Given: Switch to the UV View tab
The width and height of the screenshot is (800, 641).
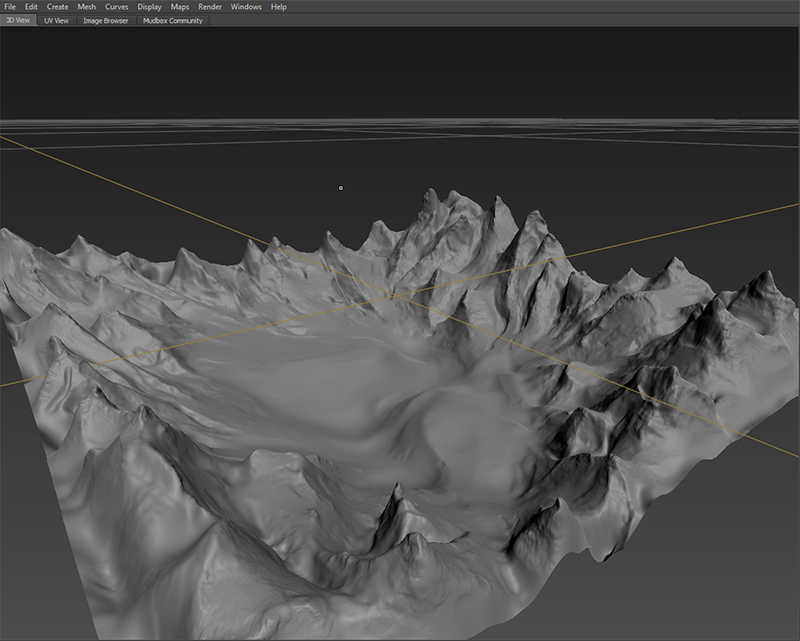Looking at the screenshot, I should 56,20.
